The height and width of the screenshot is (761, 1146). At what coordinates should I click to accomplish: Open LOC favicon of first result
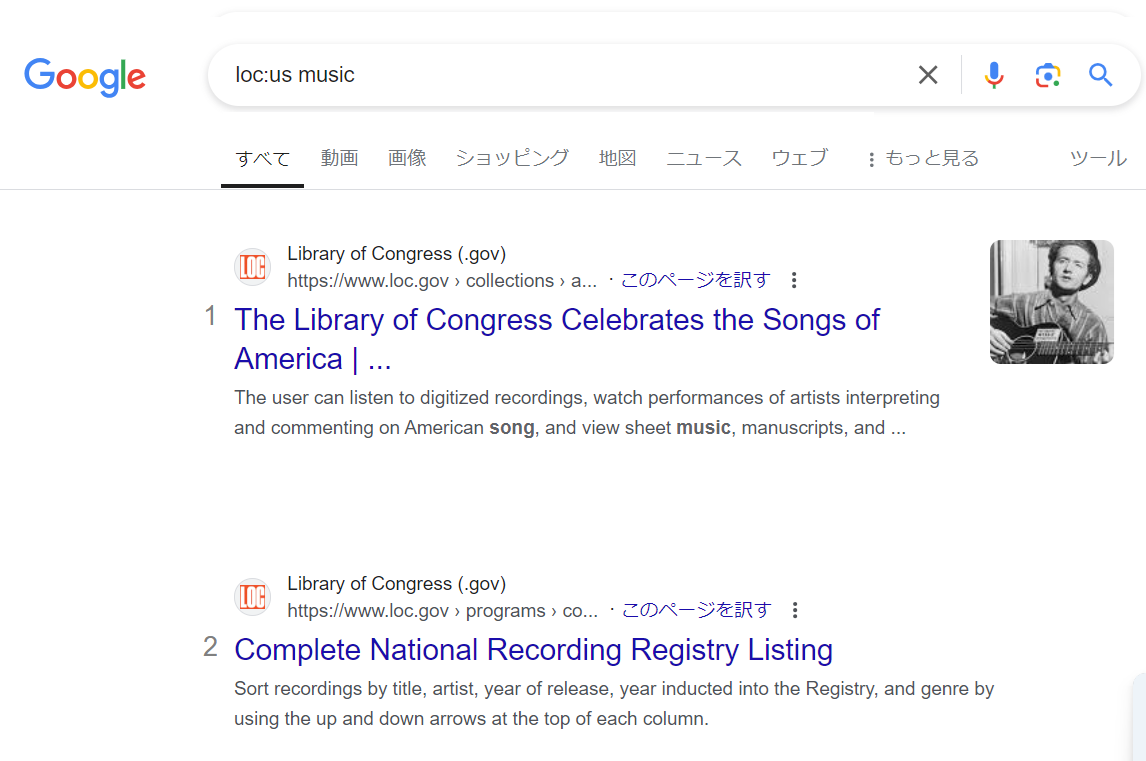point(252,267)
